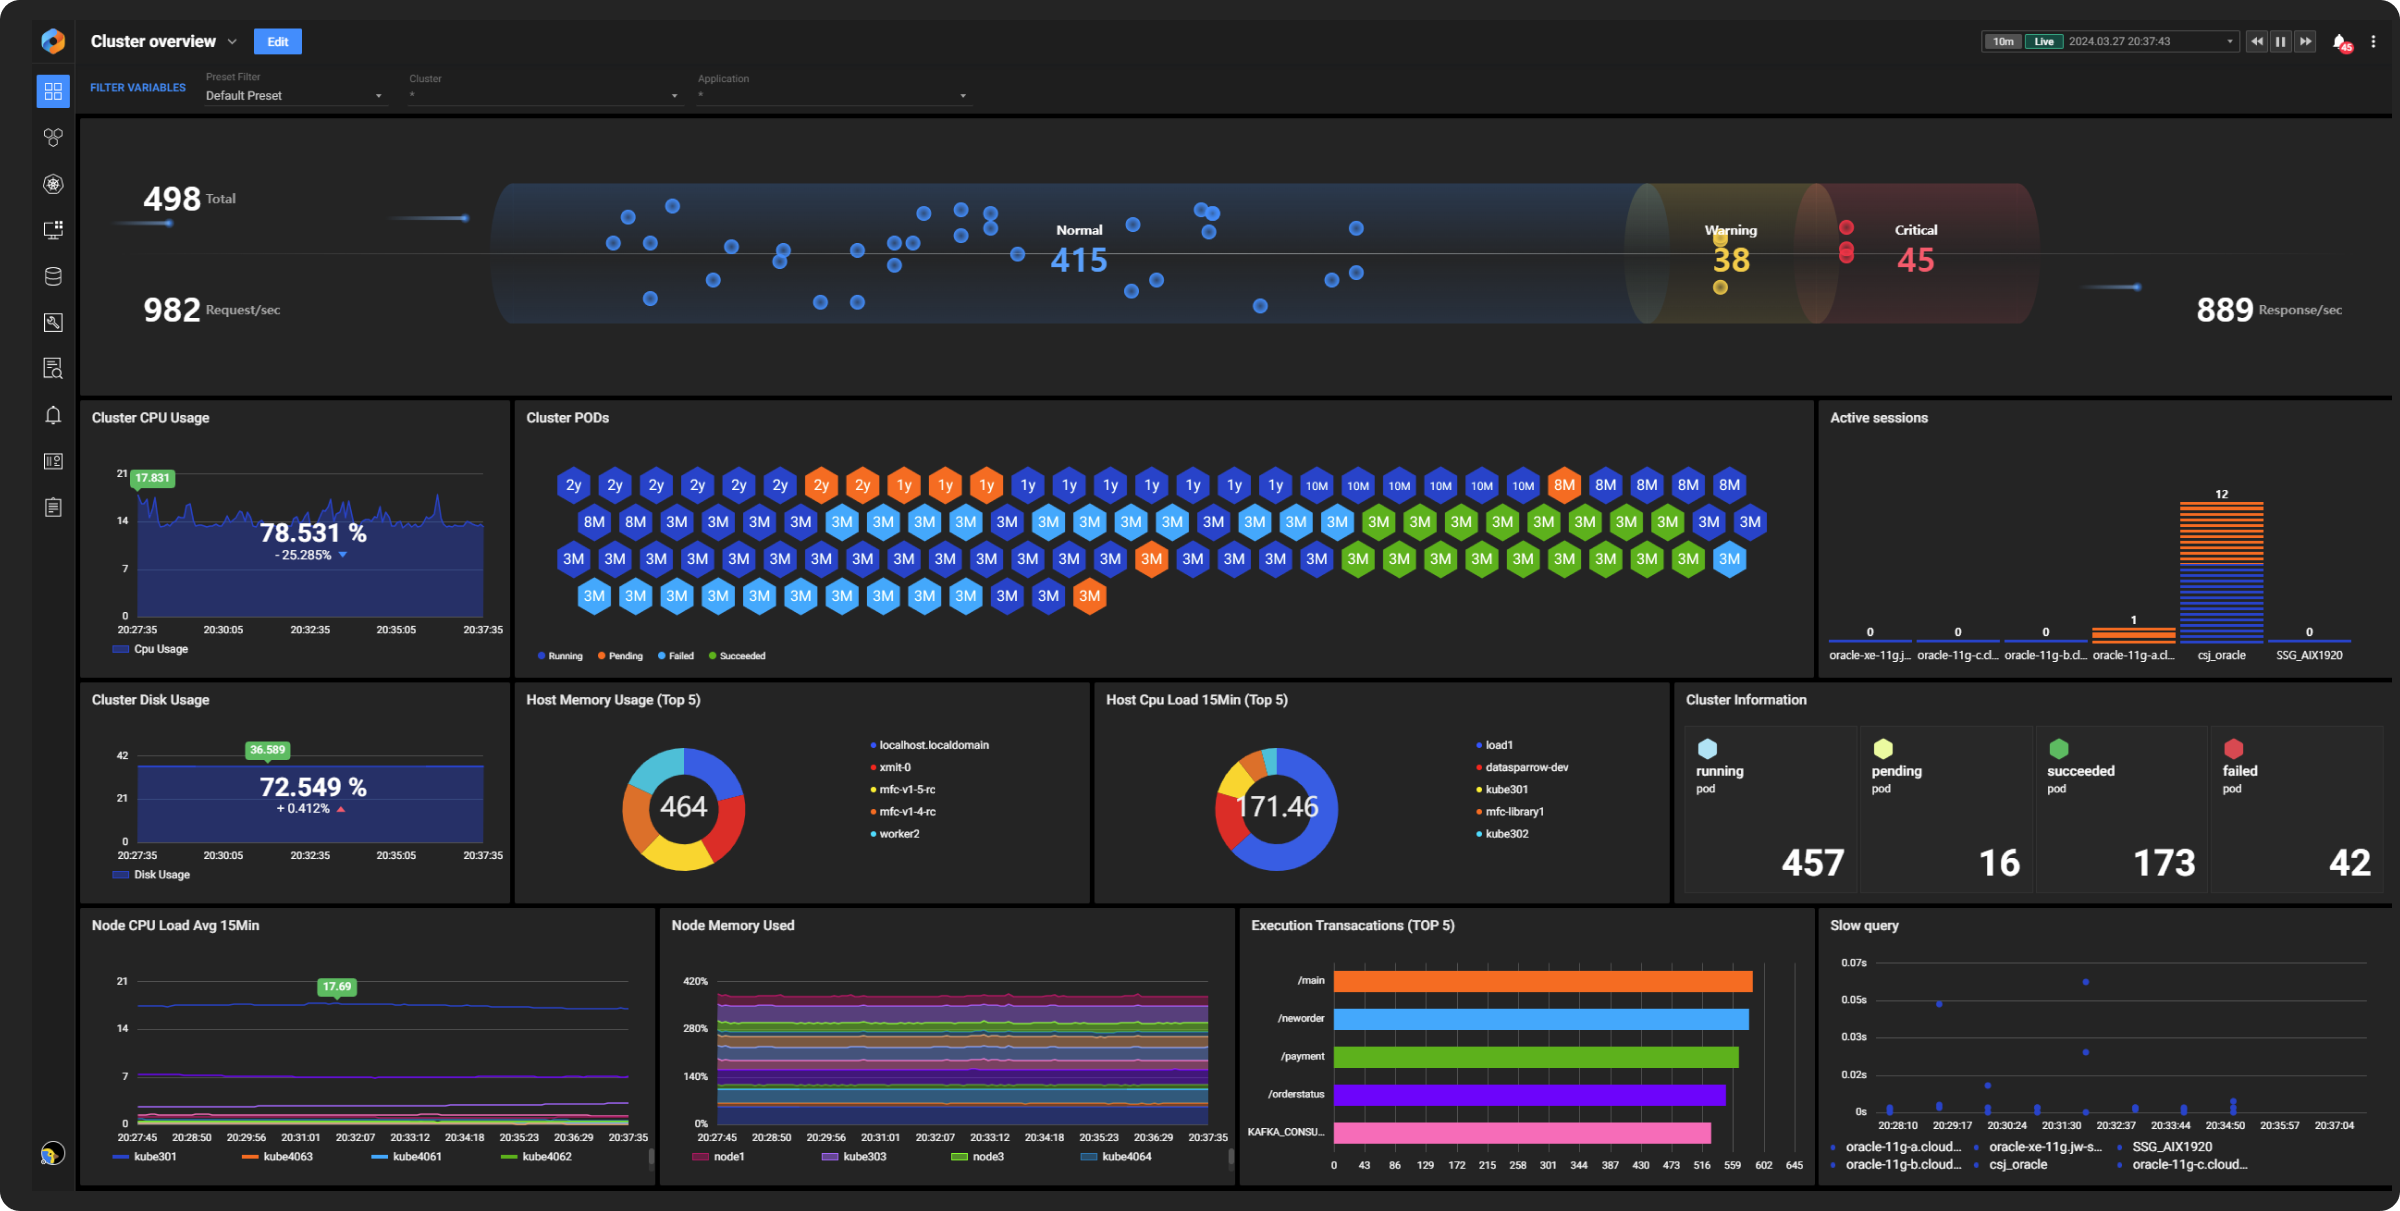Click the FILTER VARIABLES label
2400x1211 pixels.
(x=138, y=88)
